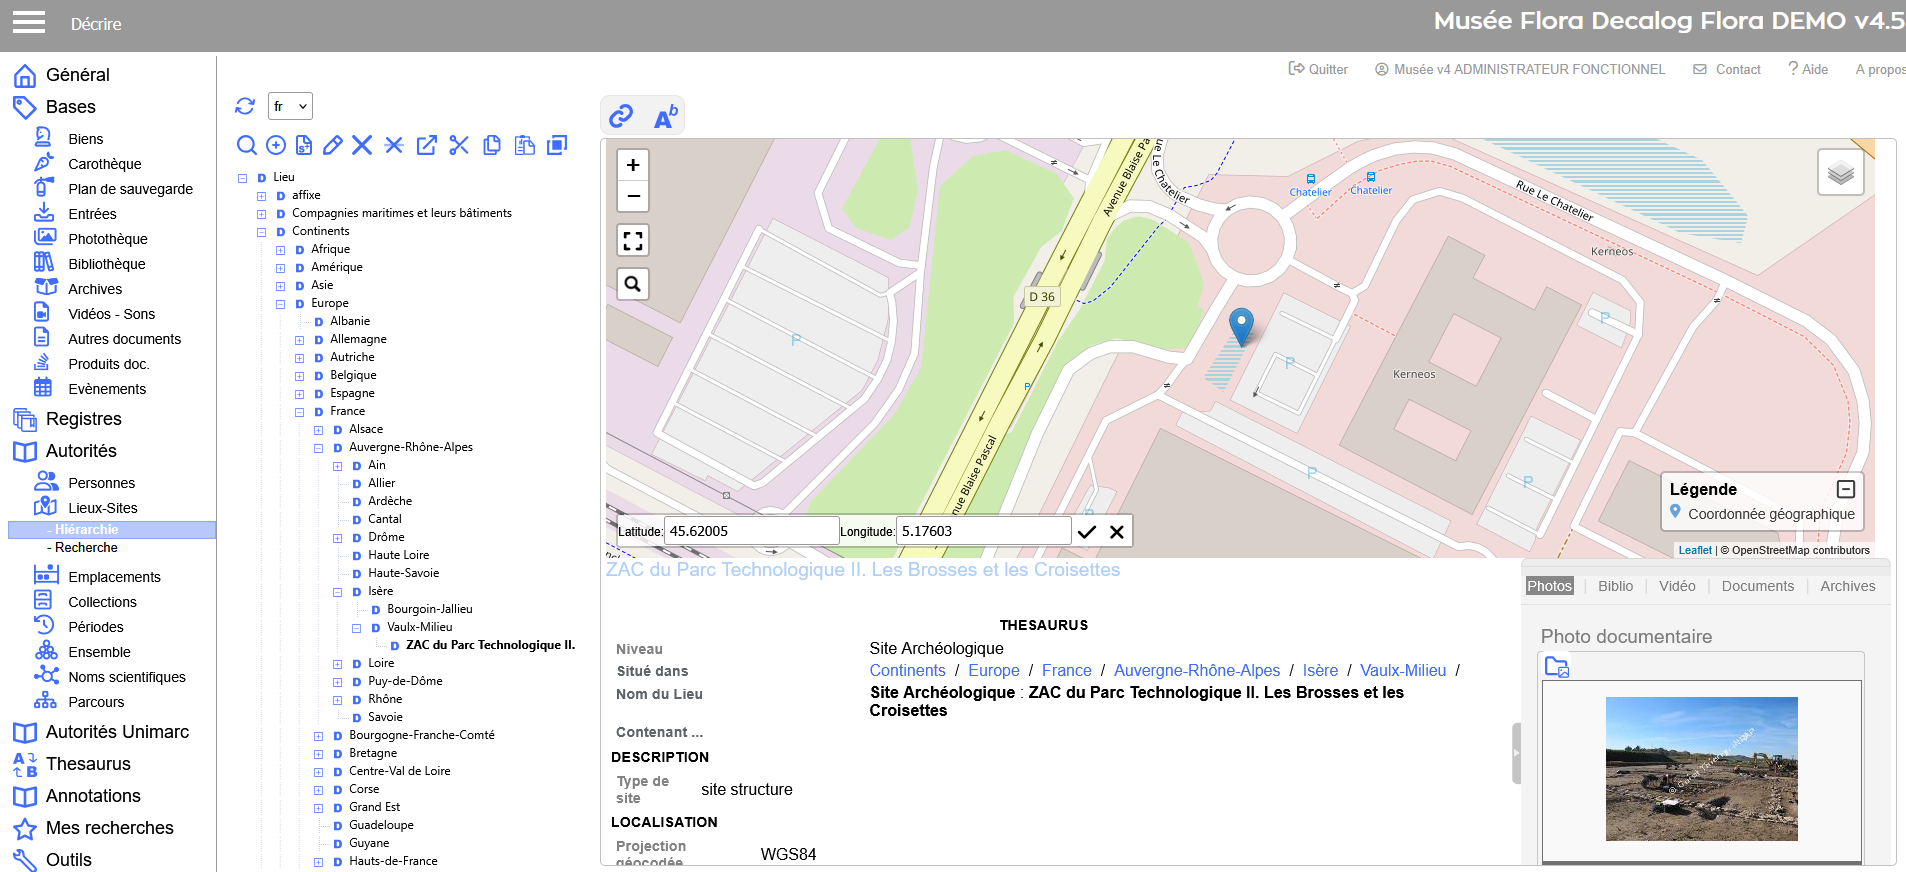Open Thesaurus in the sidebar menu
Image resolution: width=1906 pixels, height=872 pixels.
click(88, 764)
